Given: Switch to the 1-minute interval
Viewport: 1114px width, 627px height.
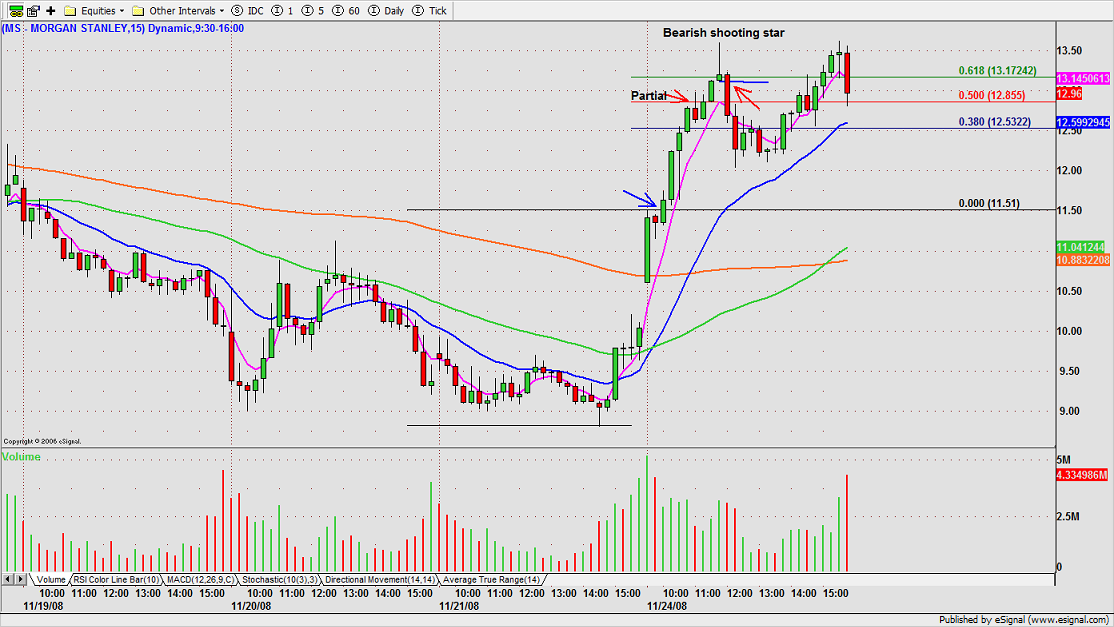Looking at the screenshot, I should coord(283,11).
